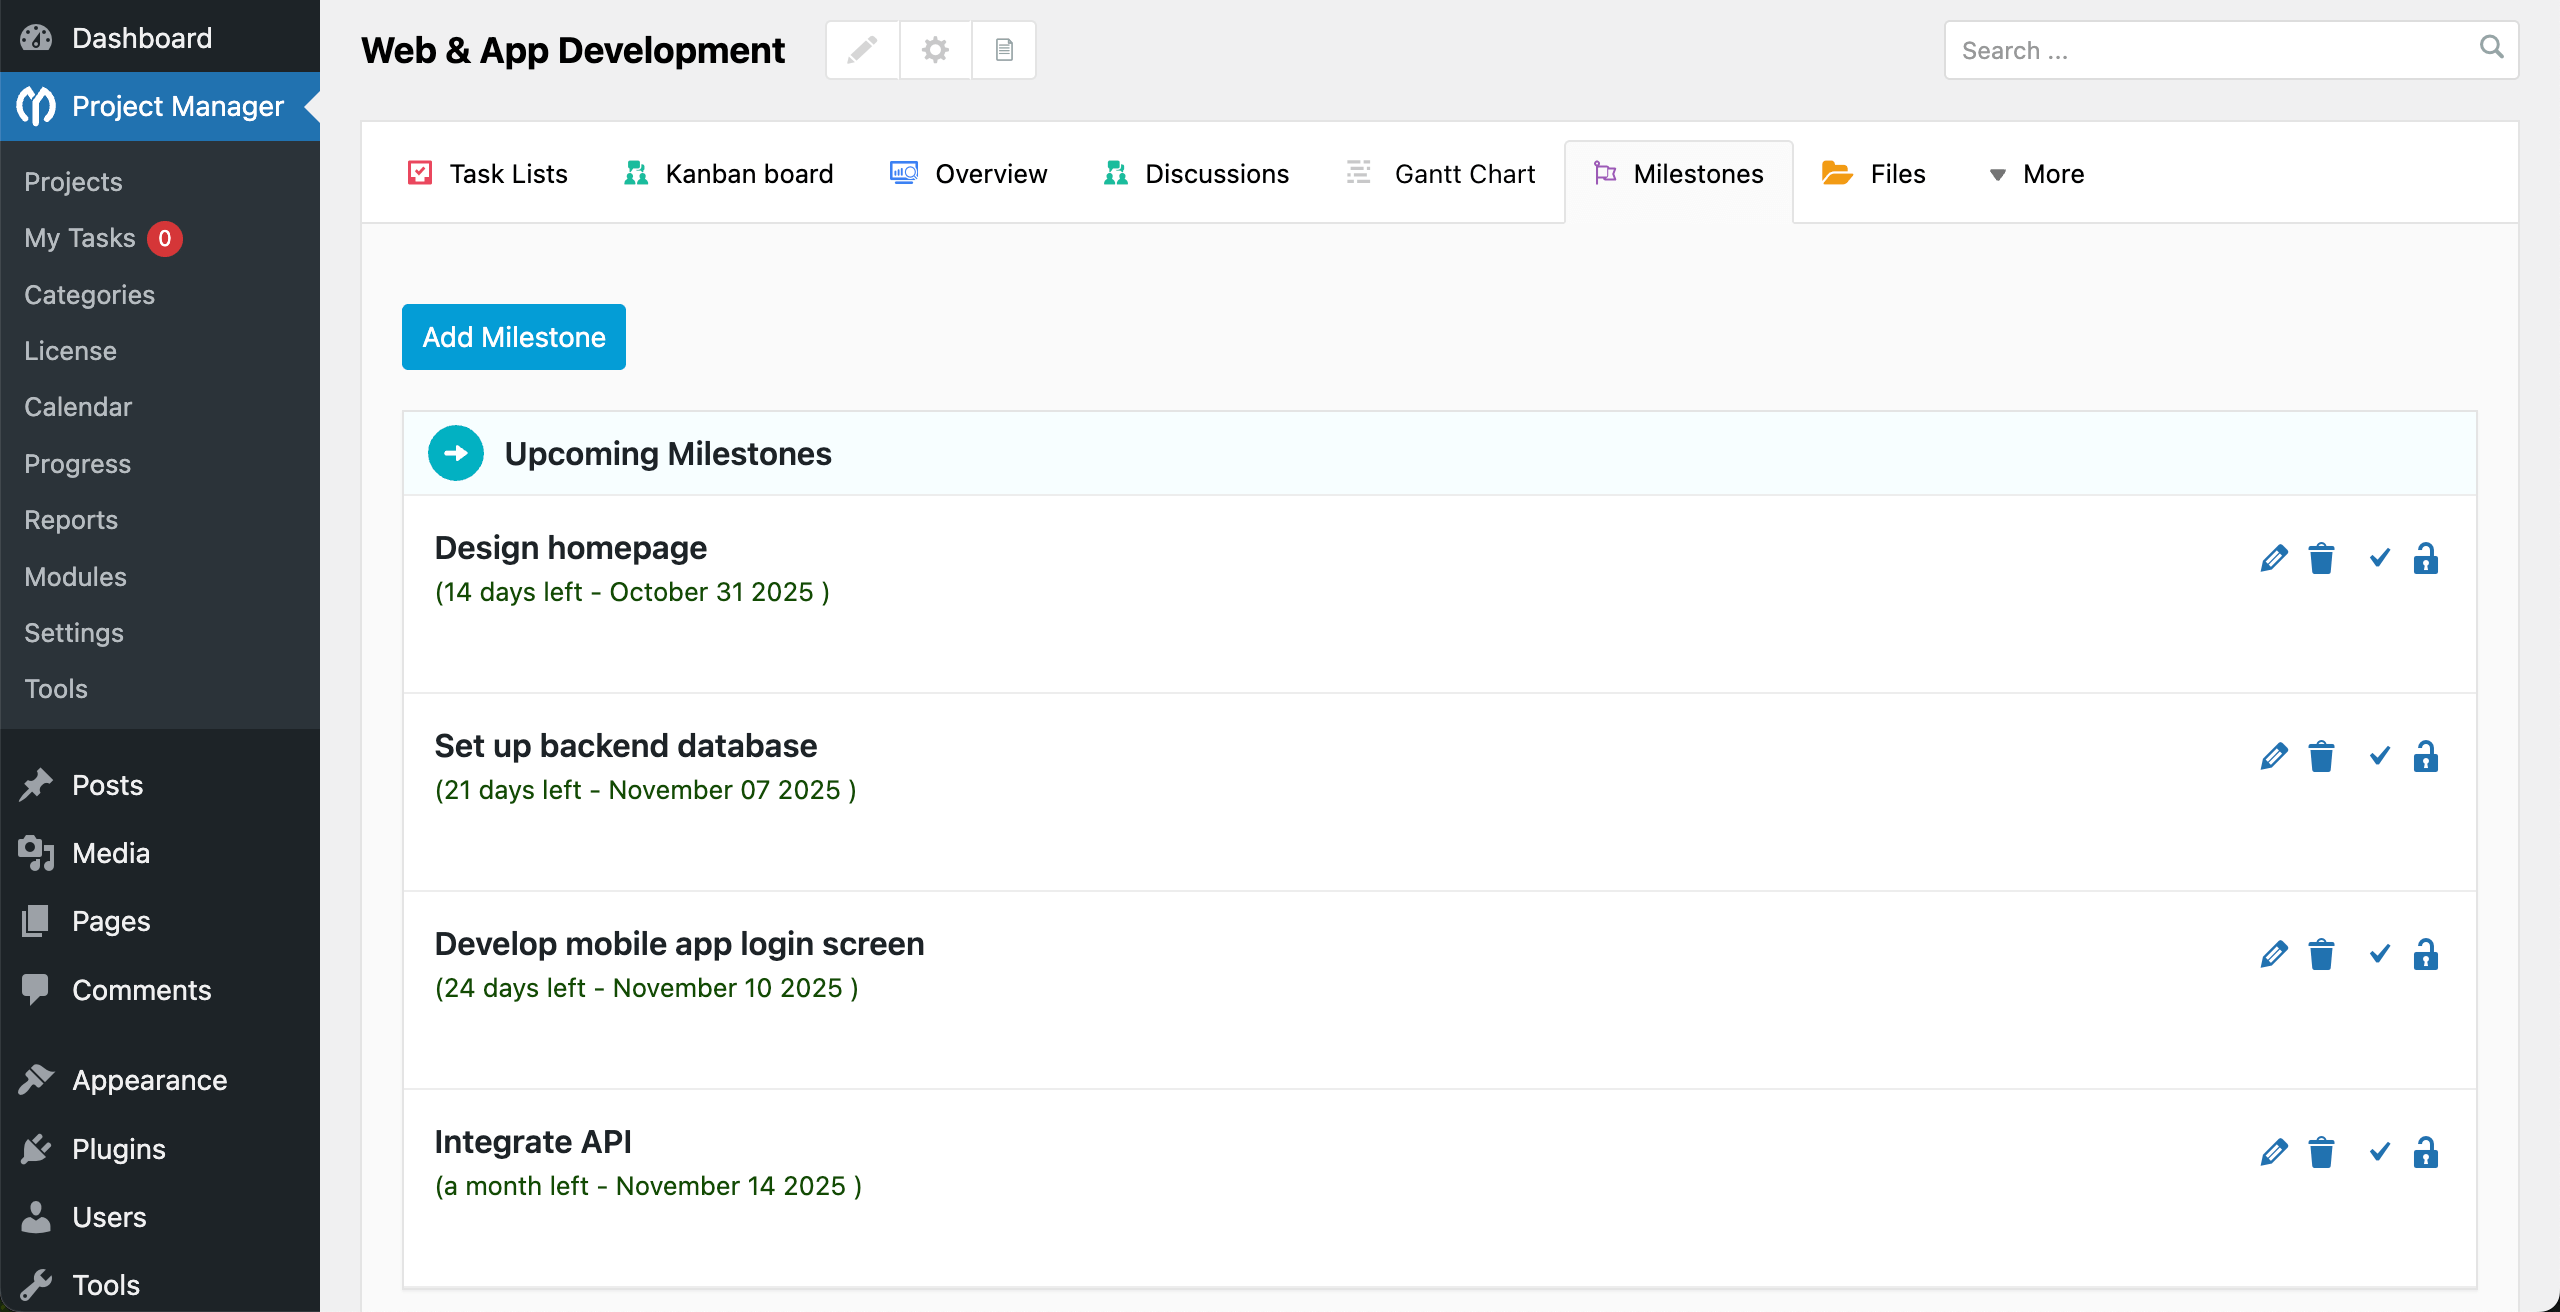Click the project edit pencil icon
The width and height of the screenshot is (2560, 1312).
pos(862,50)
